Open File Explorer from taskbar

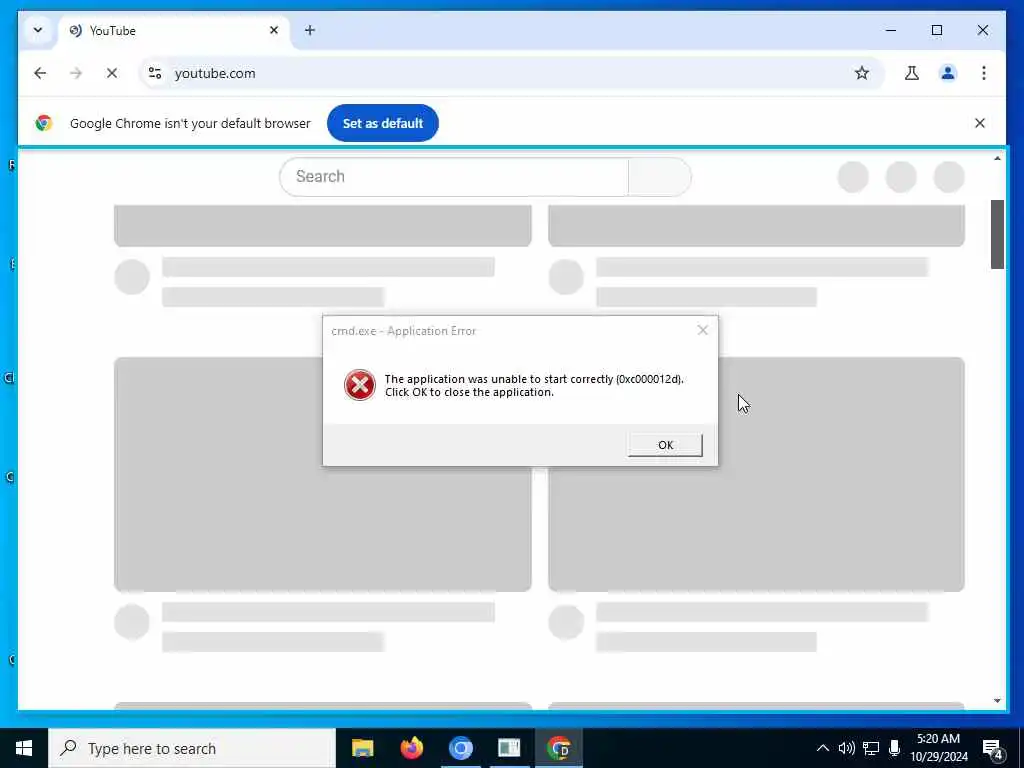click(x=362, y=748)
